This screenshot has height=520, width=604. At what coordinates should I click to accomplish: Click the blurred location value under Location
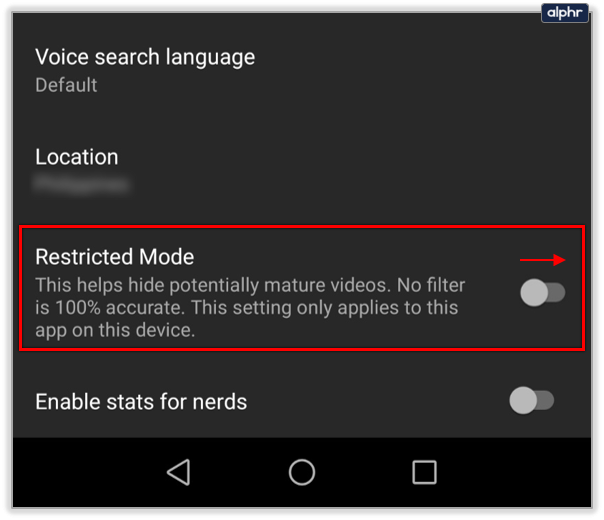(x=81, y=184)
